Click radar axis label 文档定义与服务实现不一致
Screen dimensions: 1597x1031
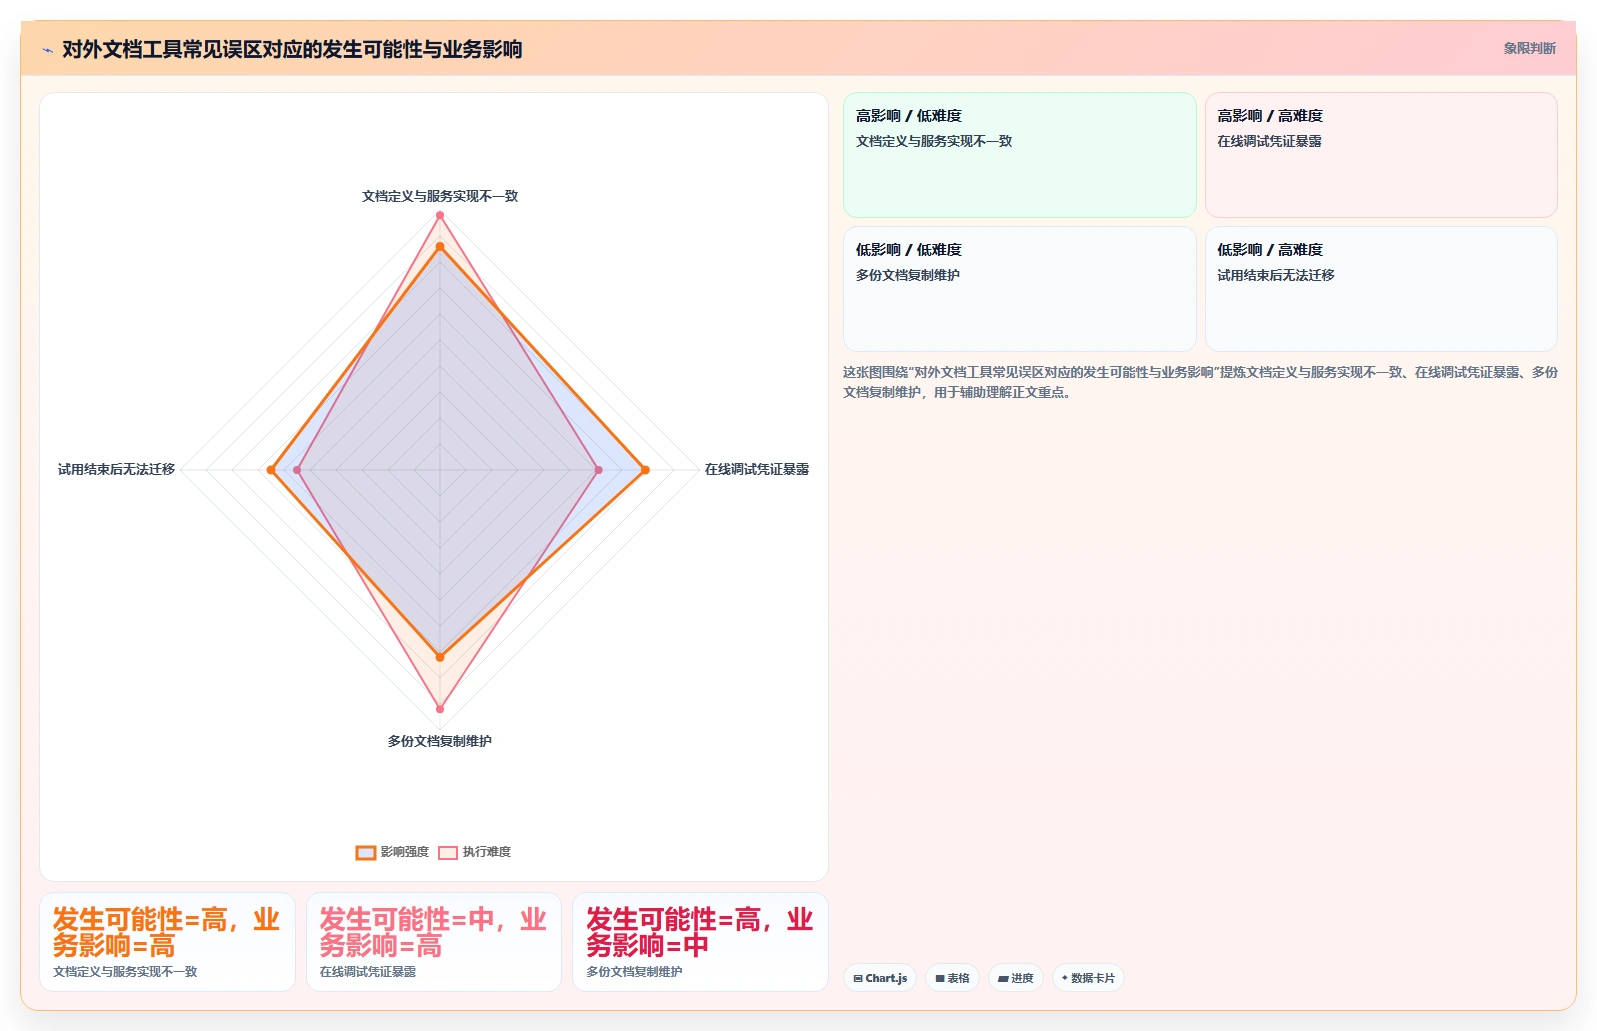(440, 196)
